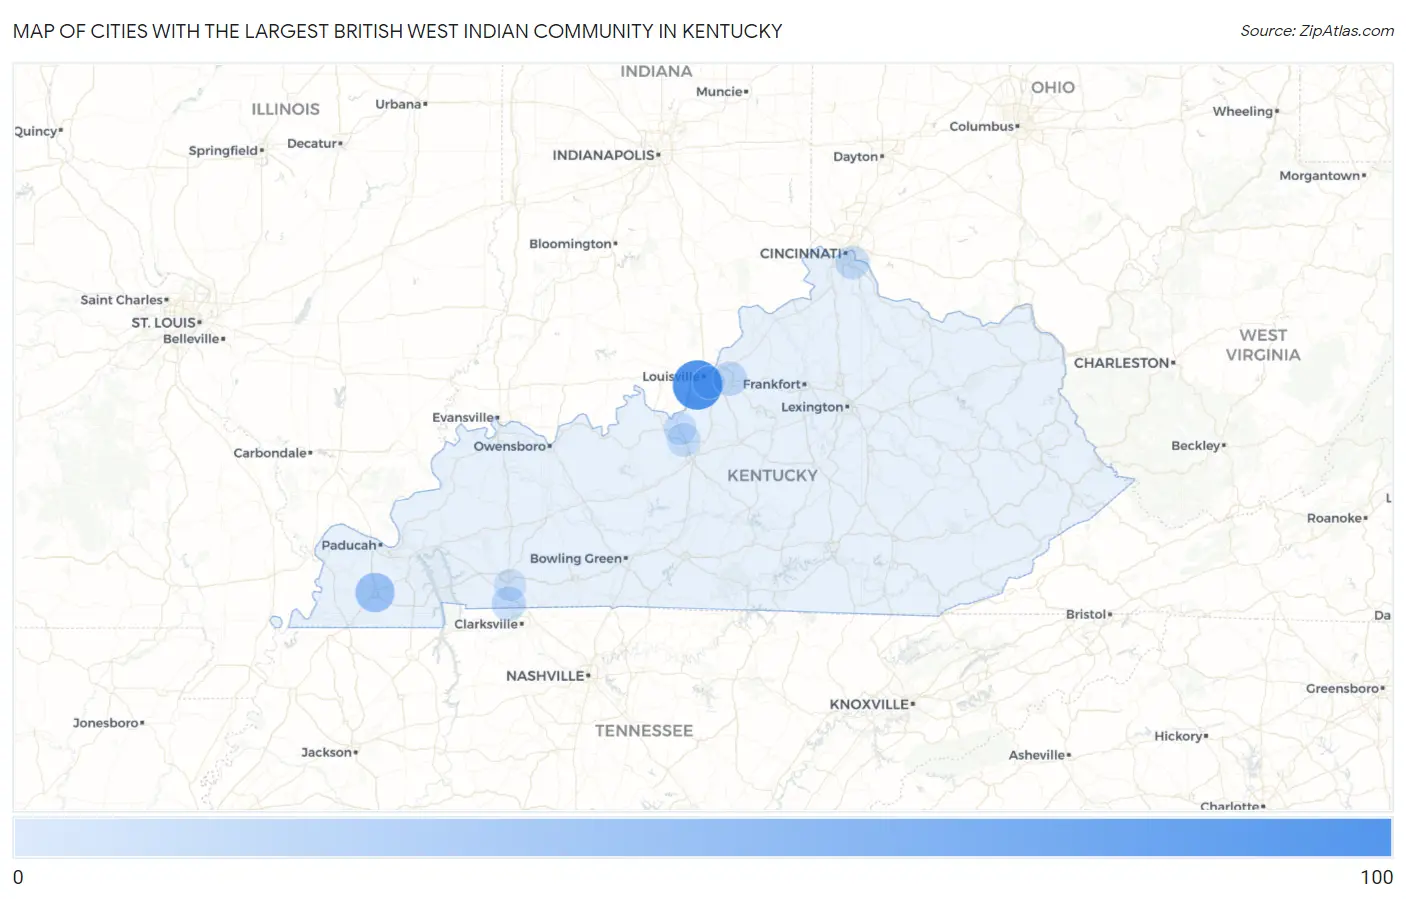Click the CHARLESTON city label
Screen dimensions: 1406x899
(x=1122, y=363)
